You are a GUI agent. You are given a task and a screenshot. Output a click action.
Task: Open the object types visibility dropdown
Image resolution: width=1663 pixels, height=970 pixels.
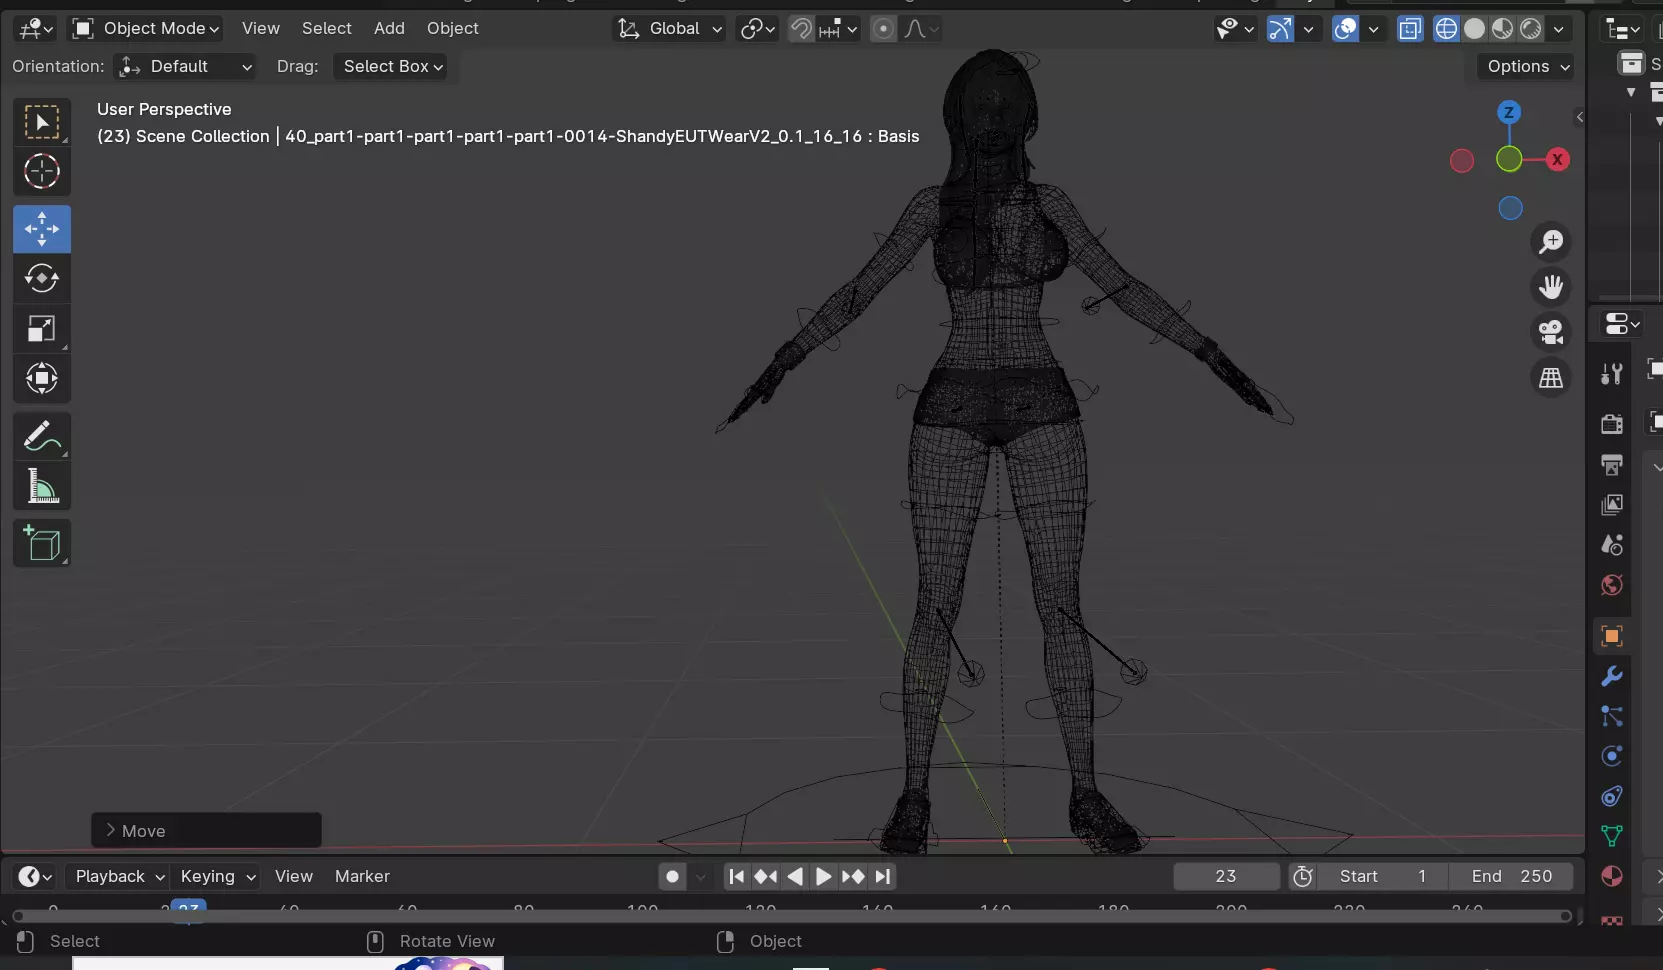pos(1235,29)
